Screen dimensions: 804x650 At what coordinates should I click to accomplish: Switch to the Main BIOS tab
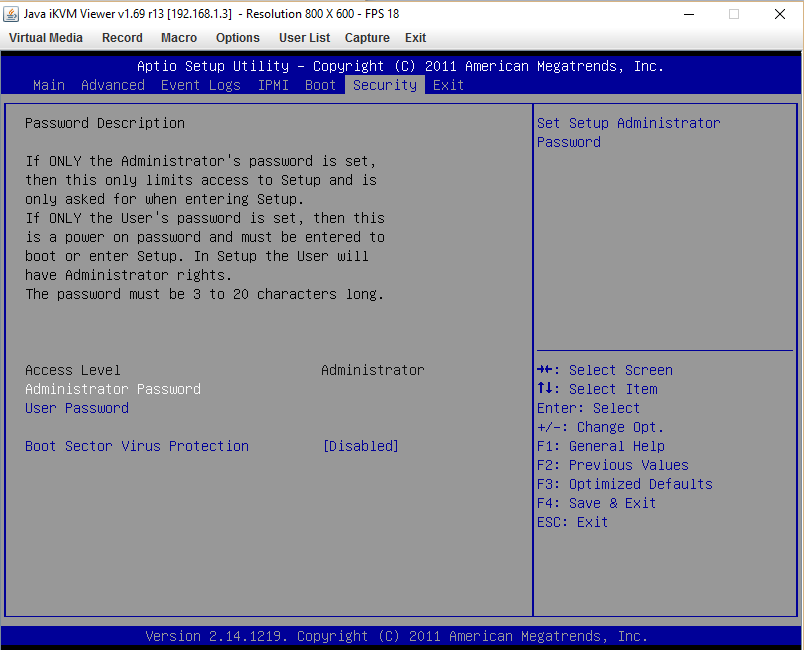(x=49, y=85)
